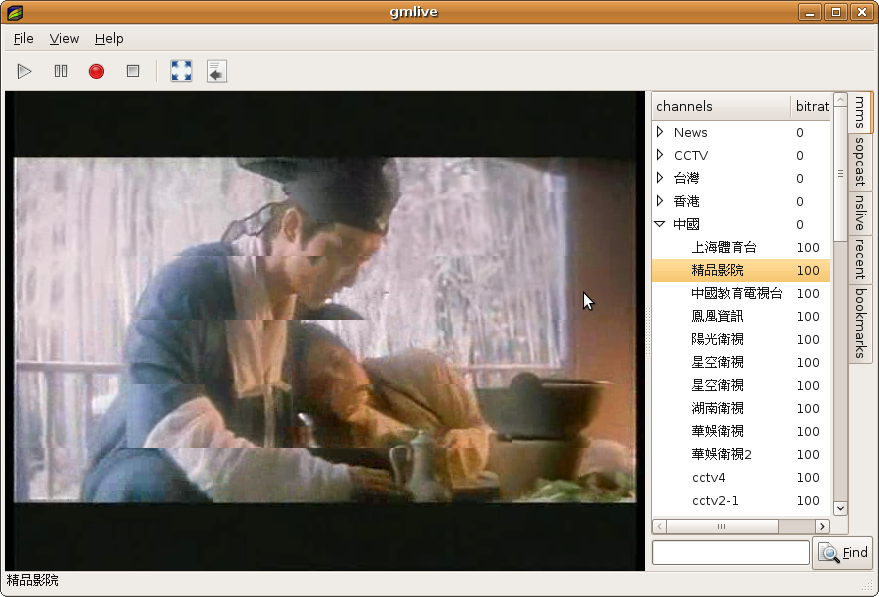This screenshot has height=597, width=879.
Task: Click the 精品影院 status bar text
Action: [x=33, y=580]
